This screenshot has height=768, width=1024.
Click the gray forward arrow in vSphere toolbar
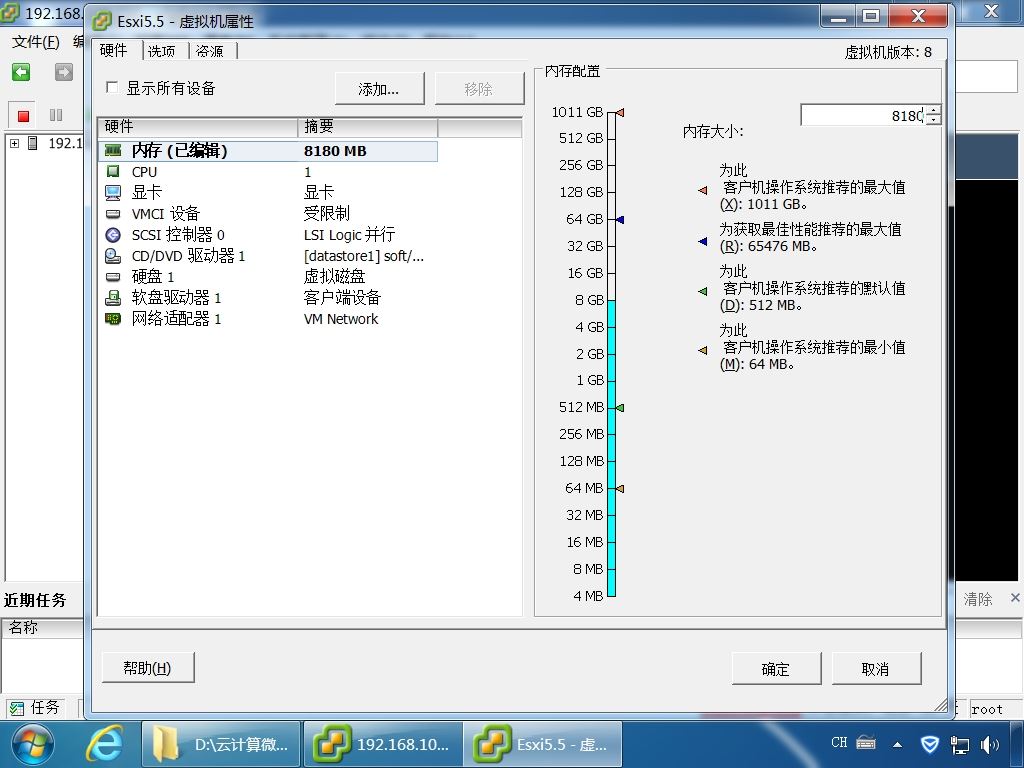[63, 72]
